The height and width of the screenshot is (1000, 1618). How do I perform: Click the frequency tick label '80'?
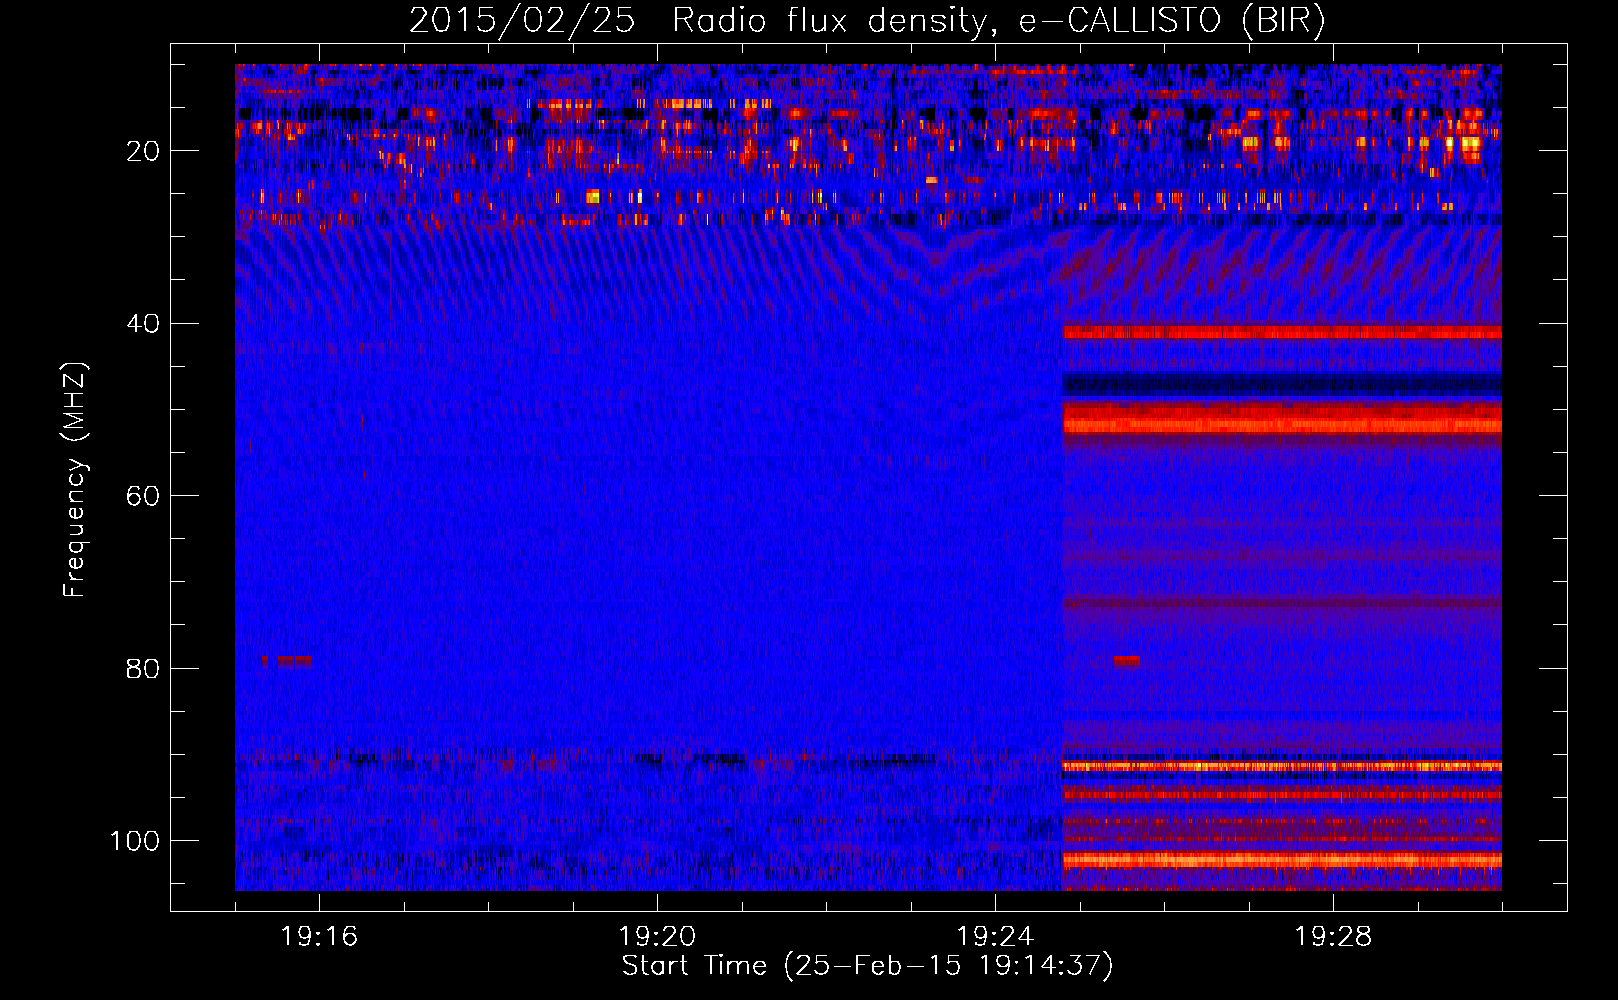[x=143, y=668]
